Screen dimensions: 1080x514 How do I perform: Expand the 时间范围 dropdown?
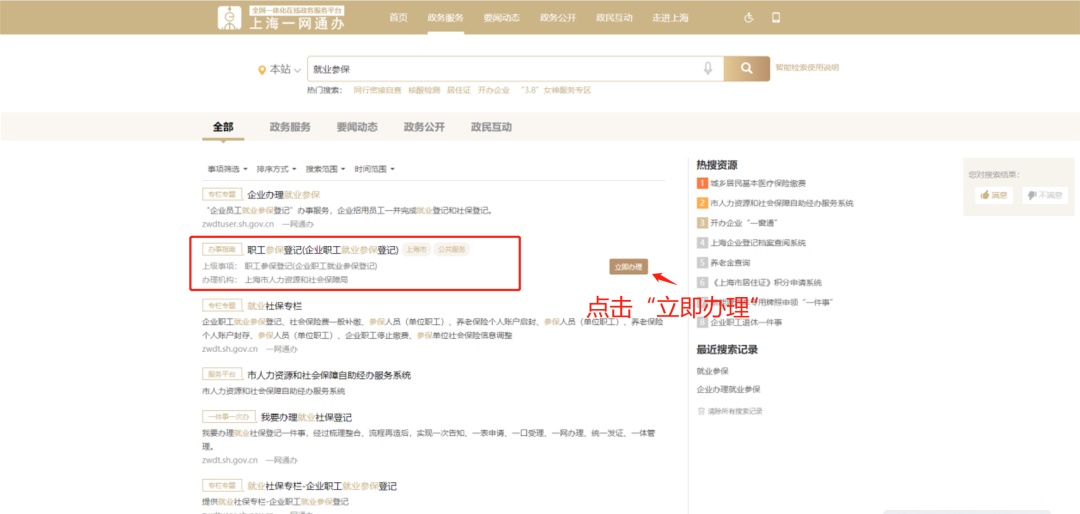pos(374,169)
